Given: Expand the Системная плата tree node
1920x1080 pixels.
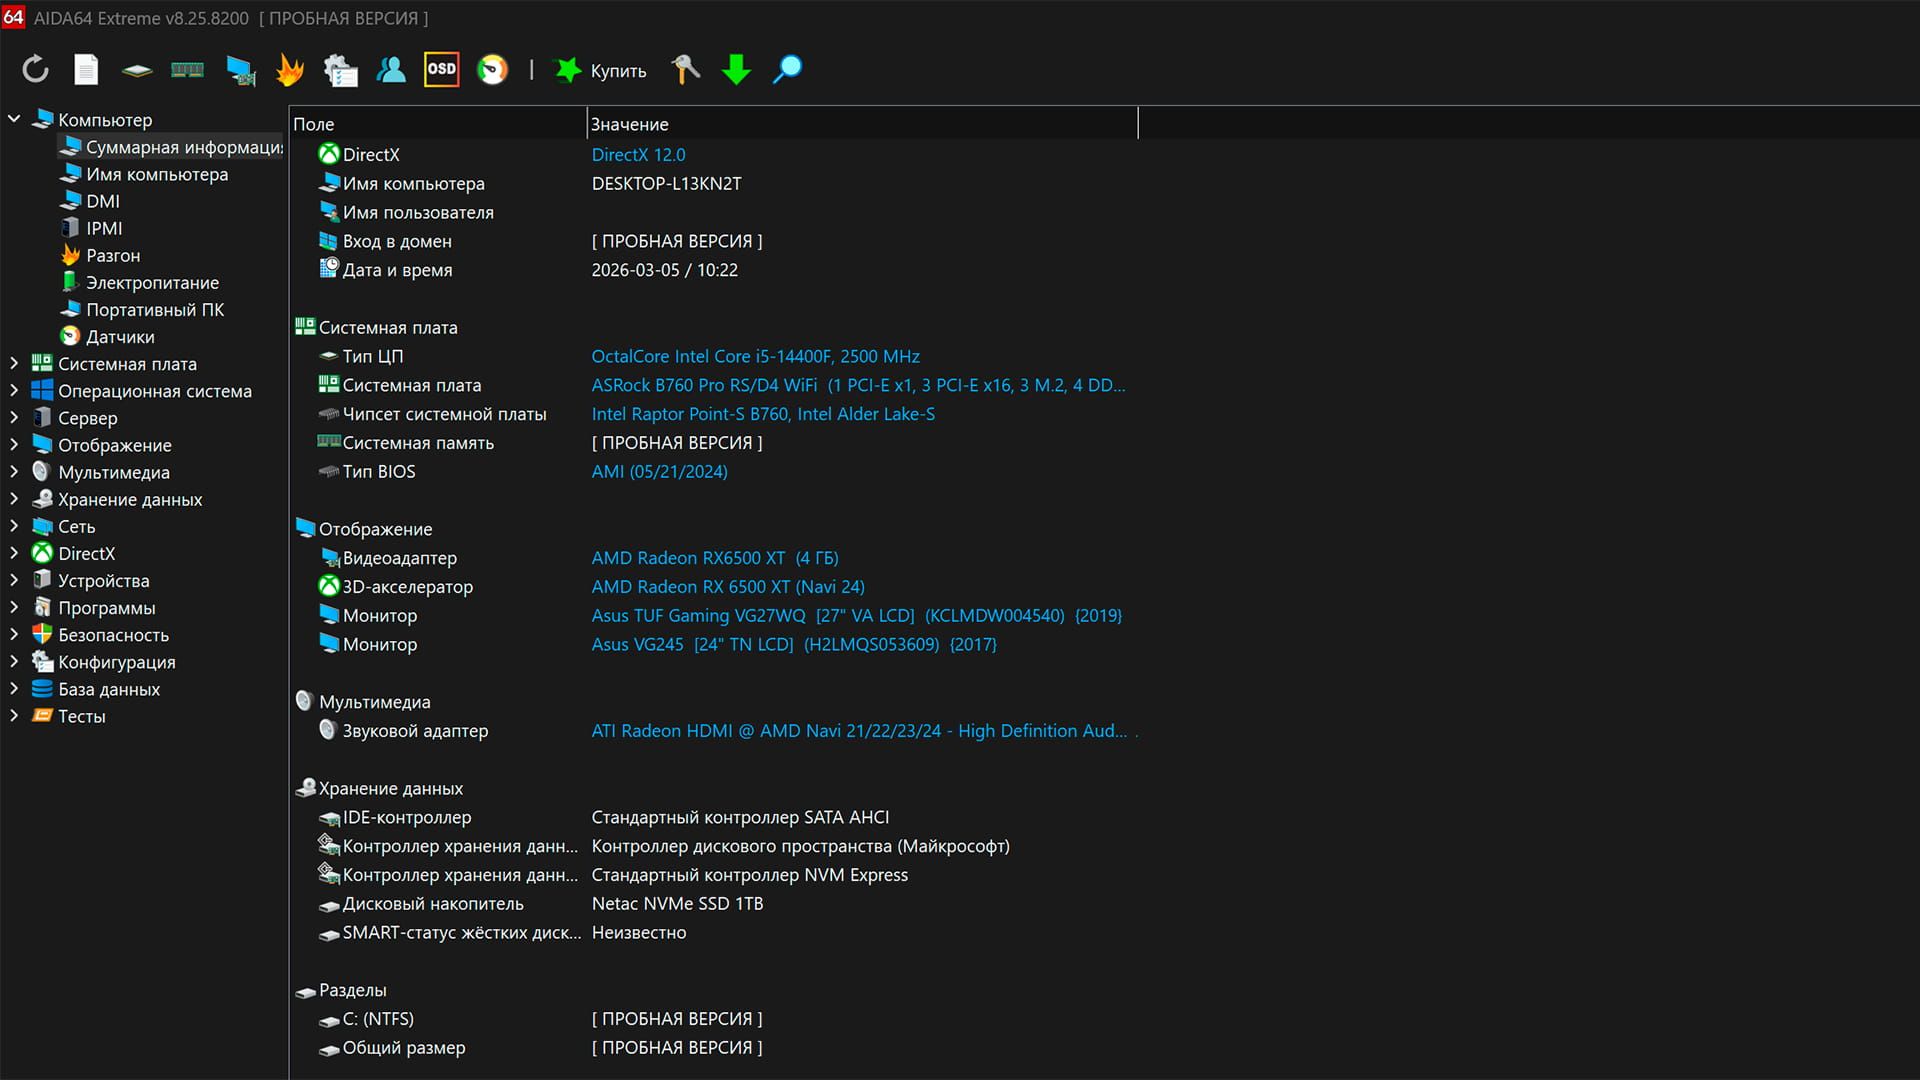Looking at the screenshot, I should (x=14, y=363).
